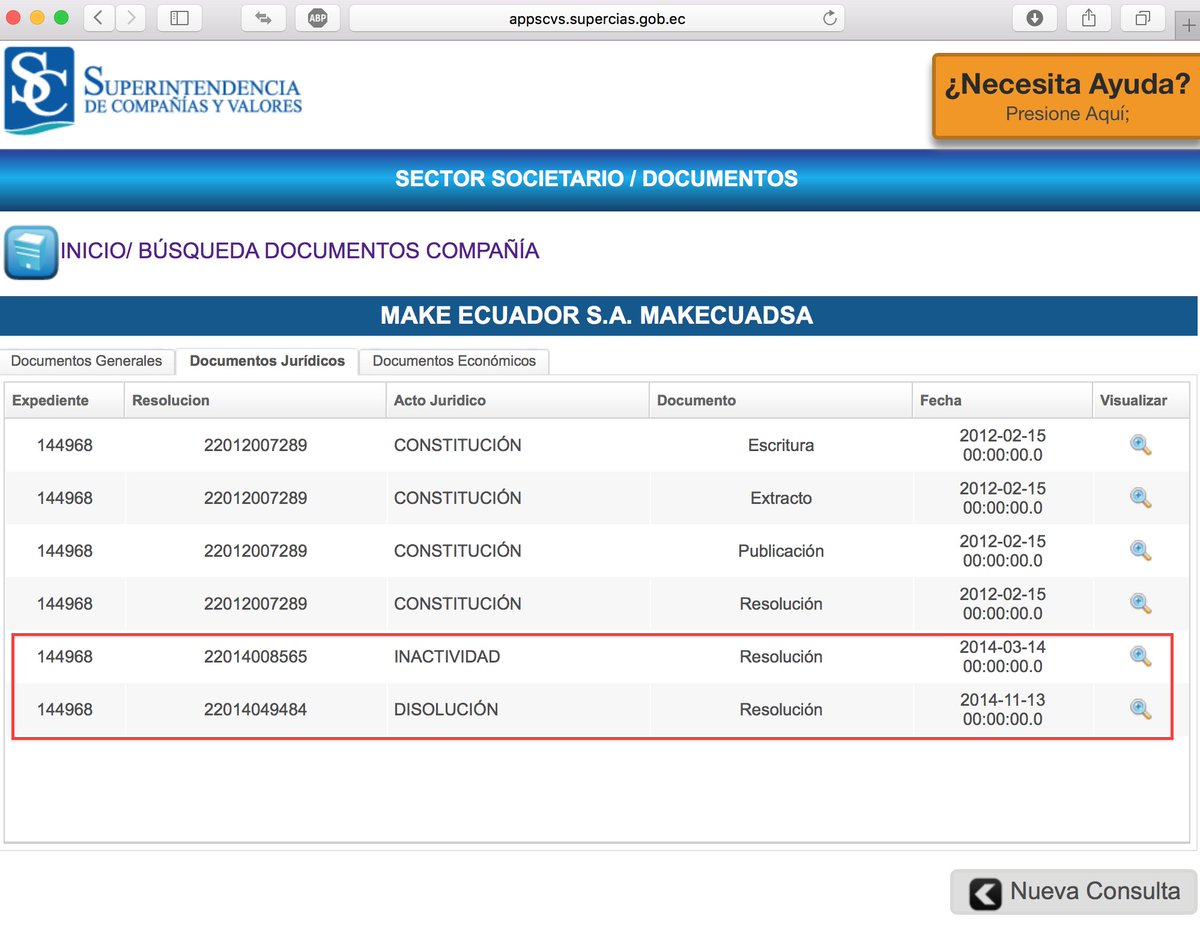The height and width of the screenshot is (931, 1200).
Task: Click the Nueva Consulta button
Action: point(1073,892)
